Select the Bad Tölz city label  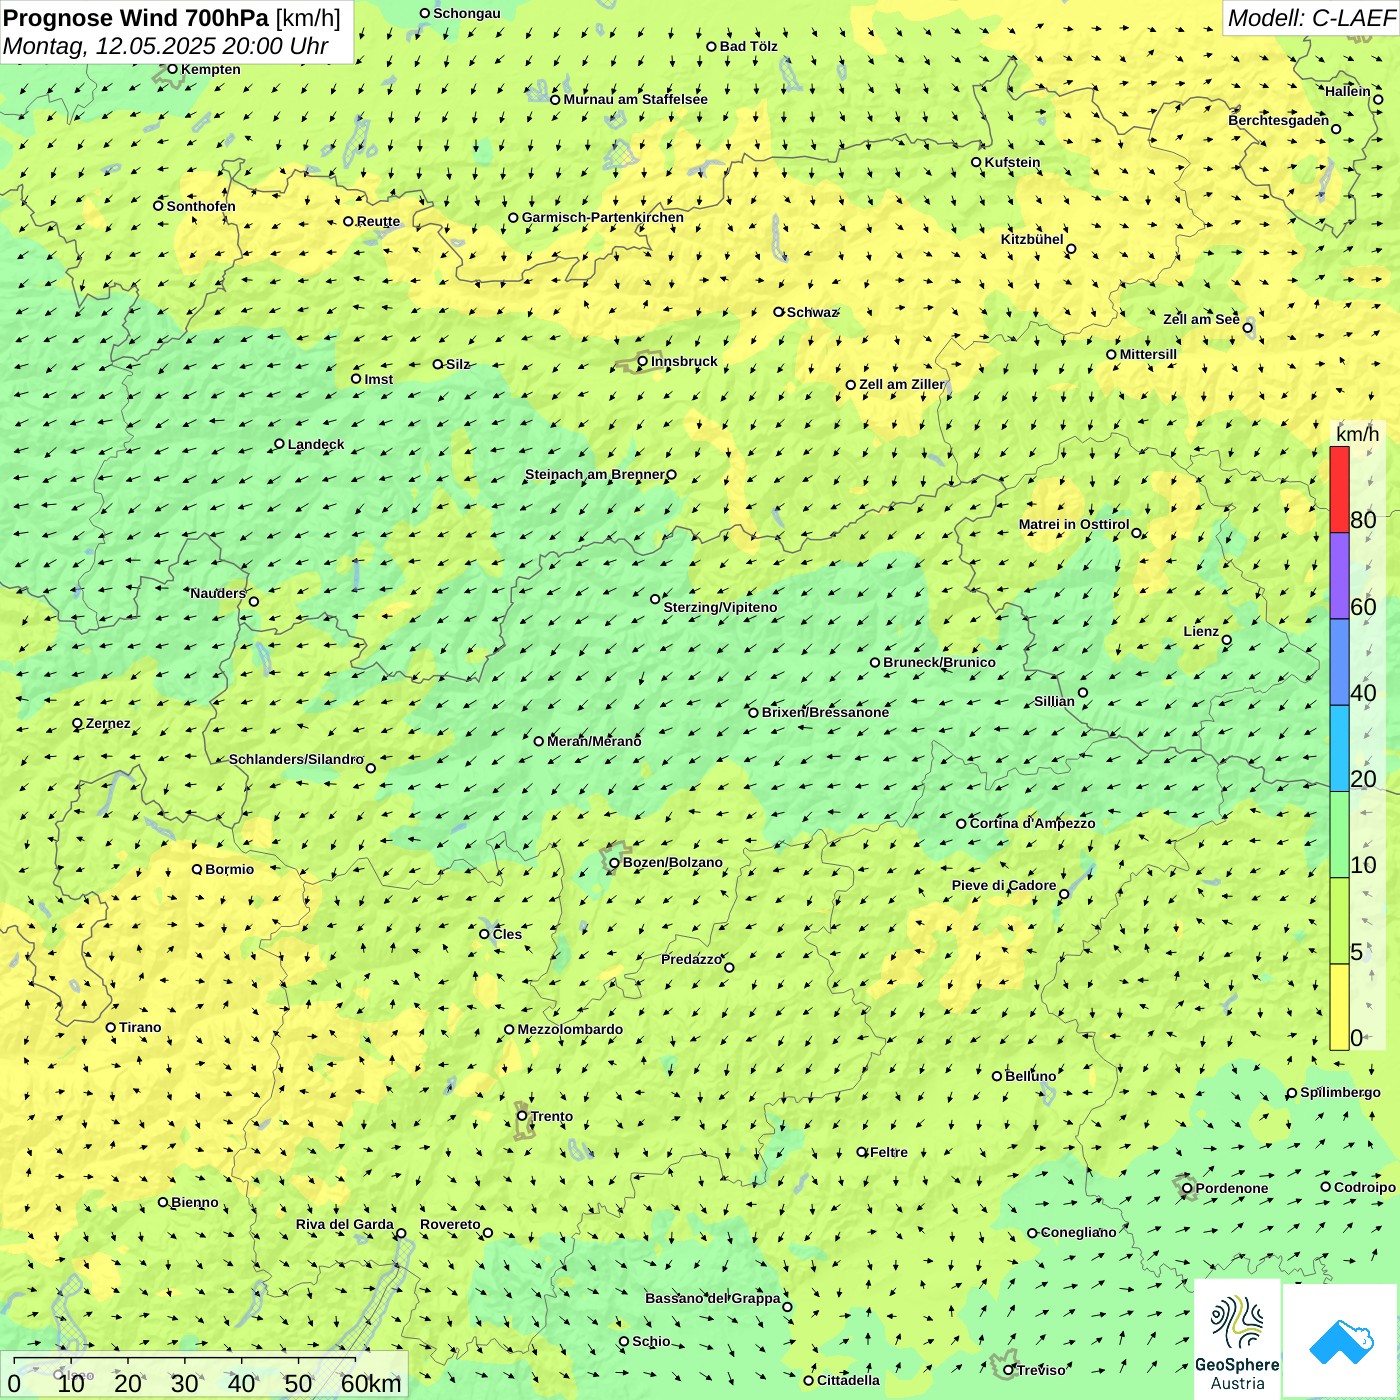coord(748,47)
